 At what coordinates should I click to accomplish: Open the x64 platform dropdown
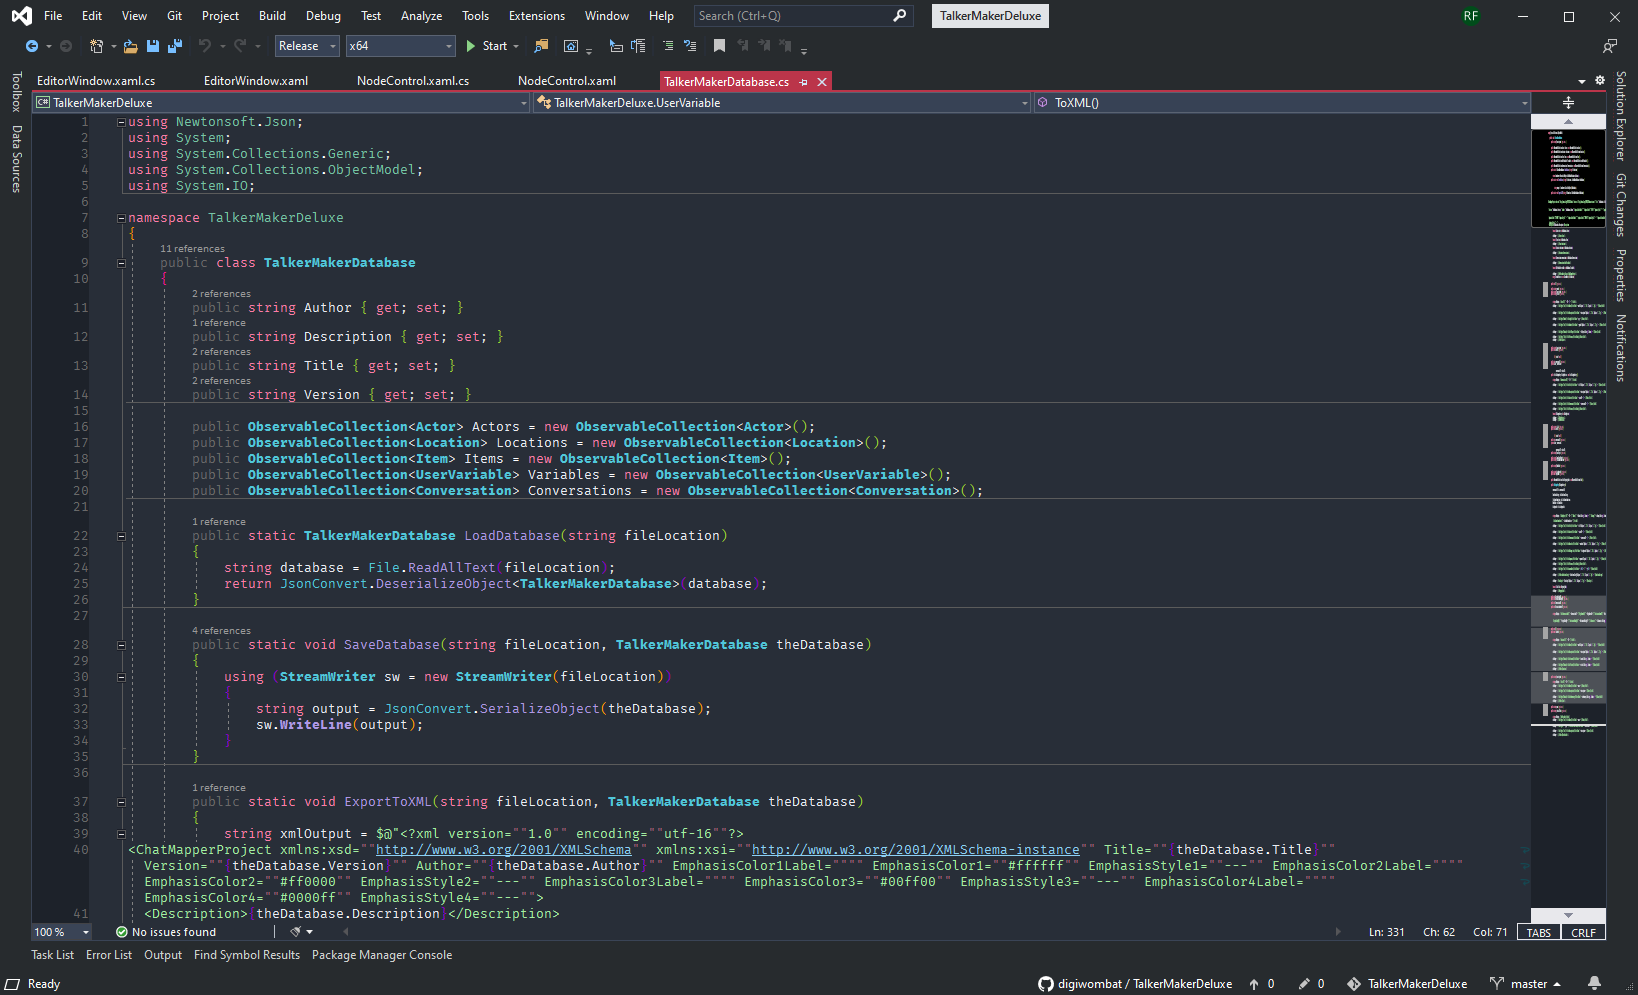click(400, 46)
